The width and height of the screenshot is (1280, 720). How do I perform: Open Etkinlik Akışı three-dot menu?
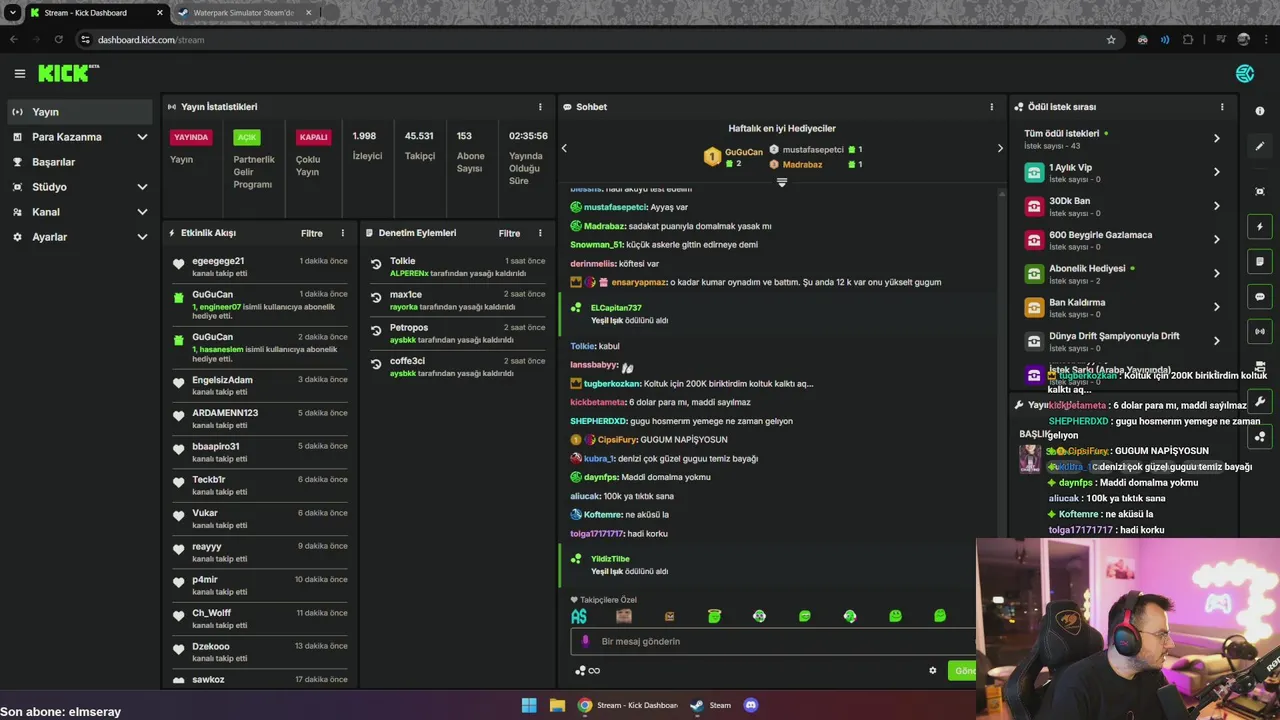click(x=342, y=233)
